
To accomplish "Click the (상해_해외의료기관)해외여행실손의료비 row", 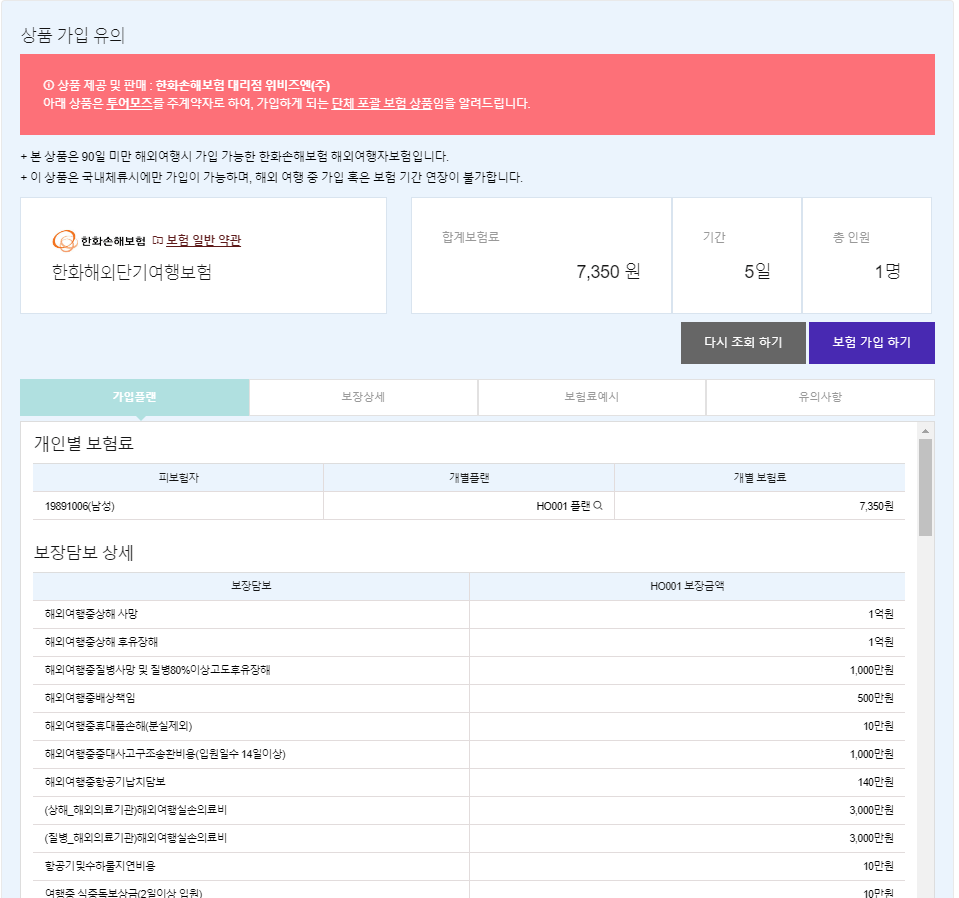I will click(x=469, y=810).
